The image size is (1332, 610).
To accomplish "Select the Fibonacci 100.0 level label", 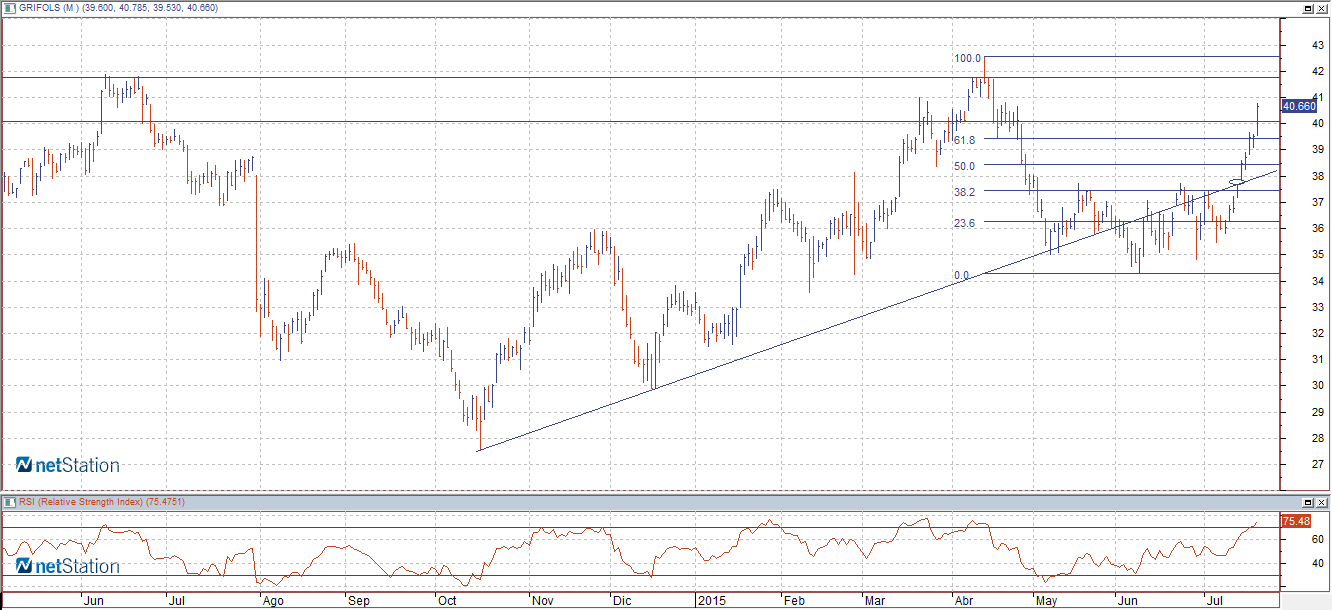I will pyautogui.click(x=969, y=59).
